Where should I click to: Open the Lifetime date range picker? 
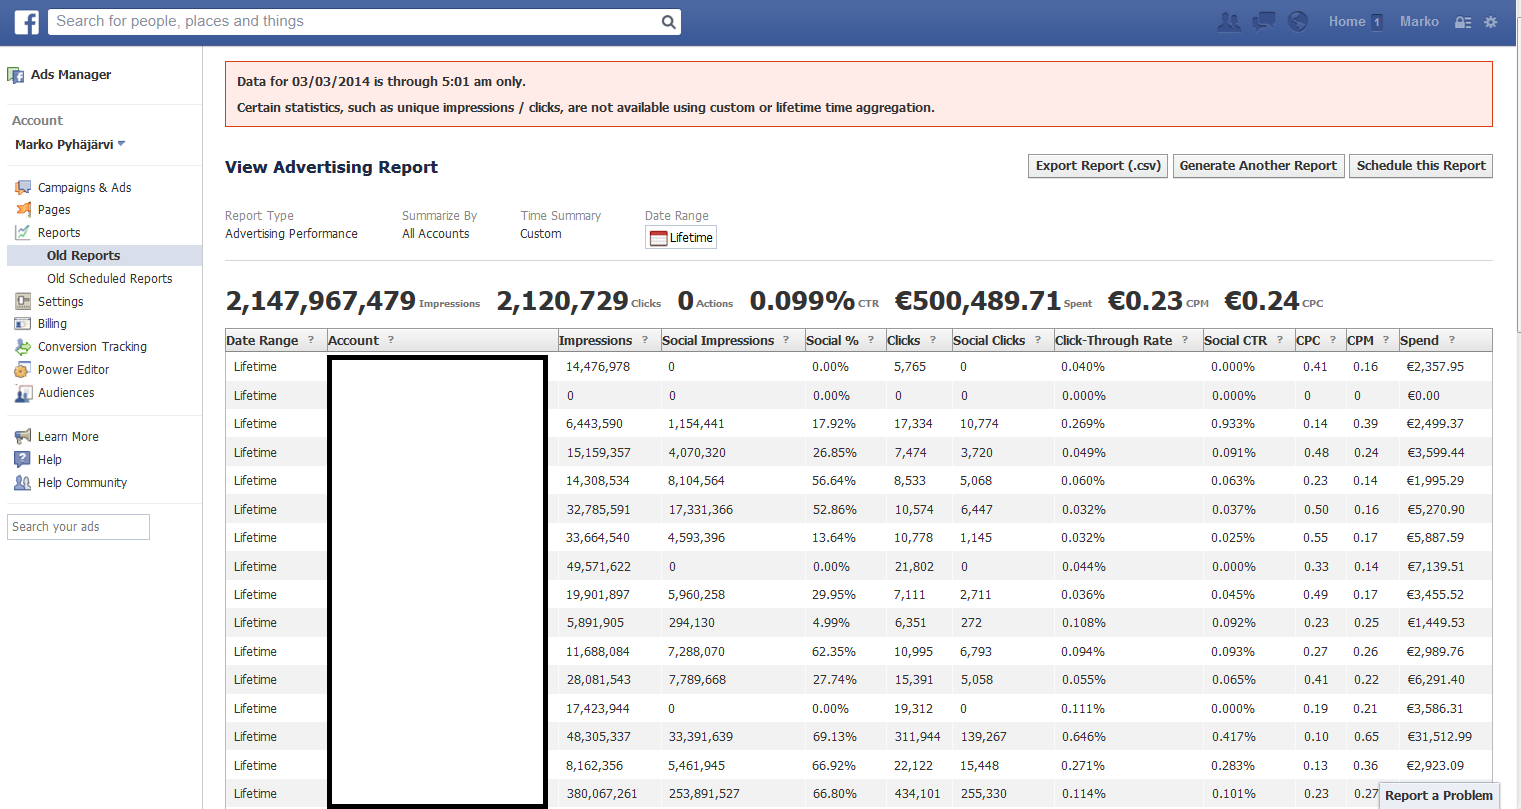681,237
